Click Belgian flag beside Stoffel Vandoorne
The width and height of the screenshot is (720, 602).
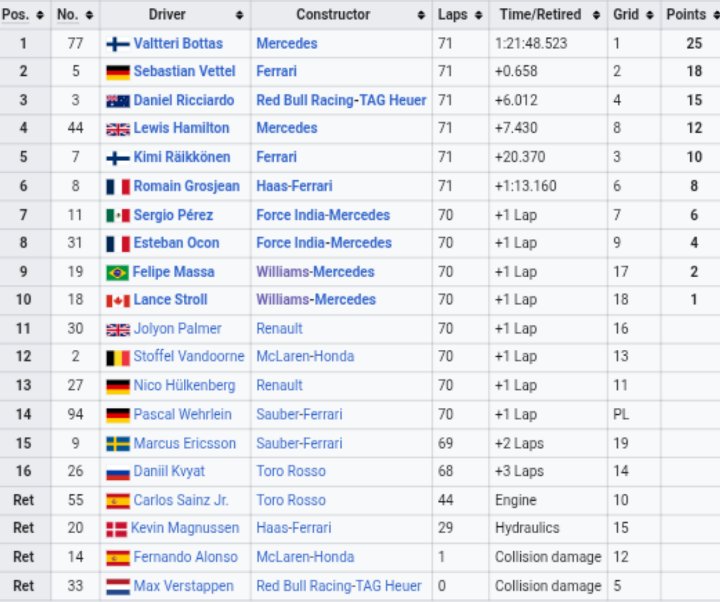click(x=118, y=358)
